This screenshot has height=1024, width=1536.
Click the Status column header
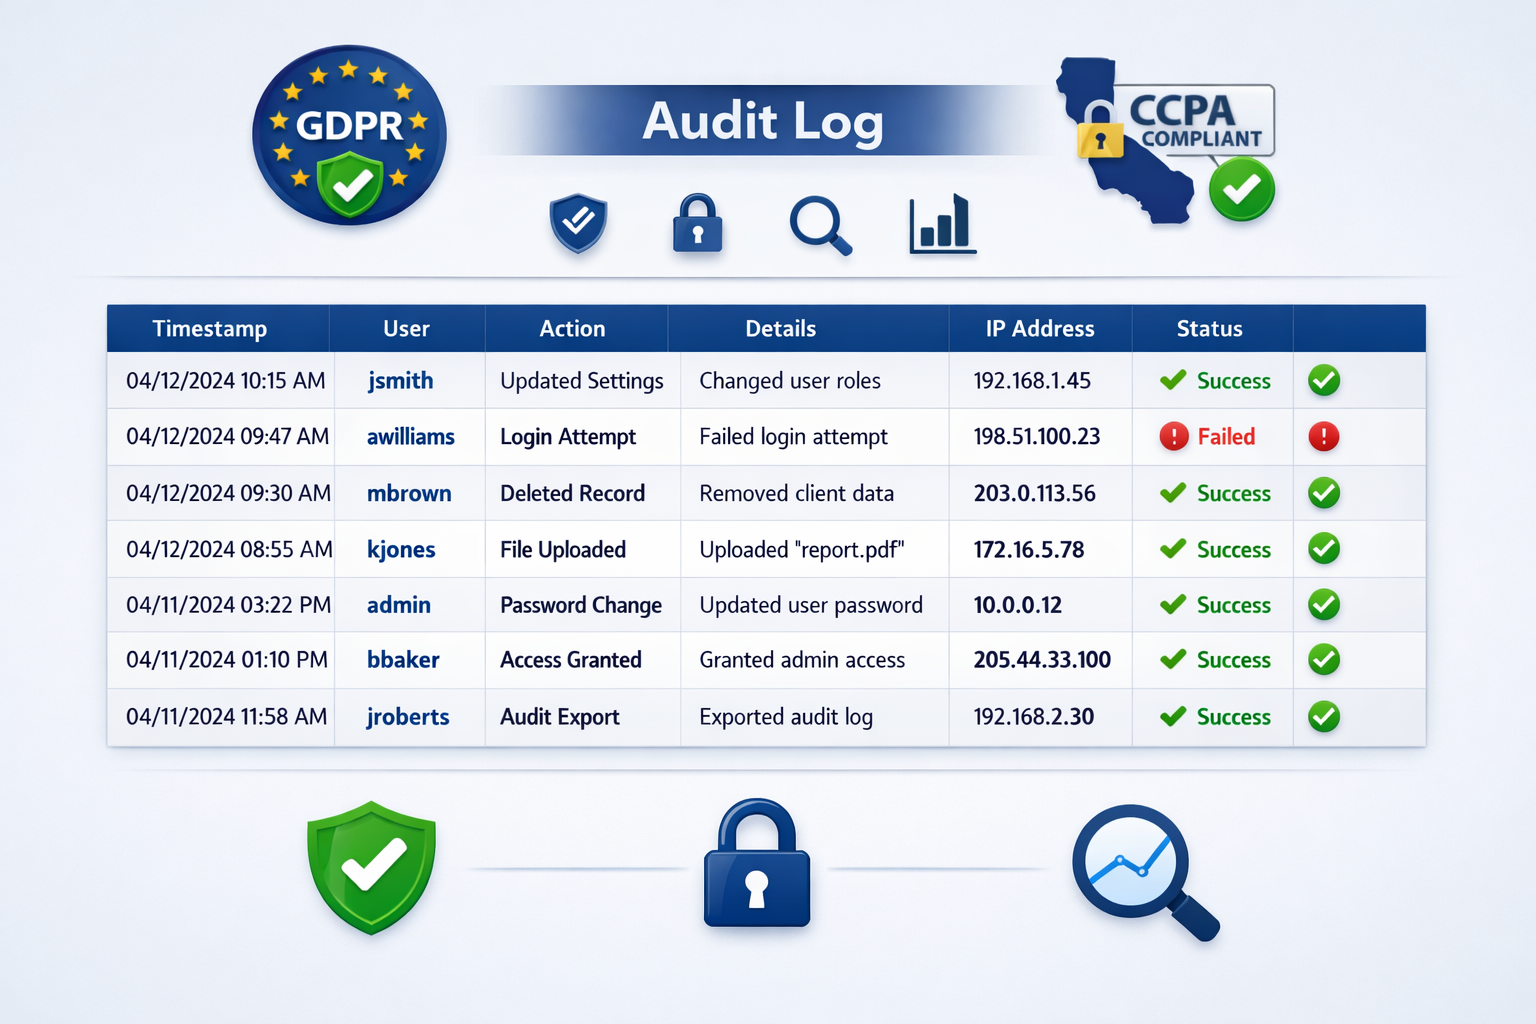coord(1209,328)
